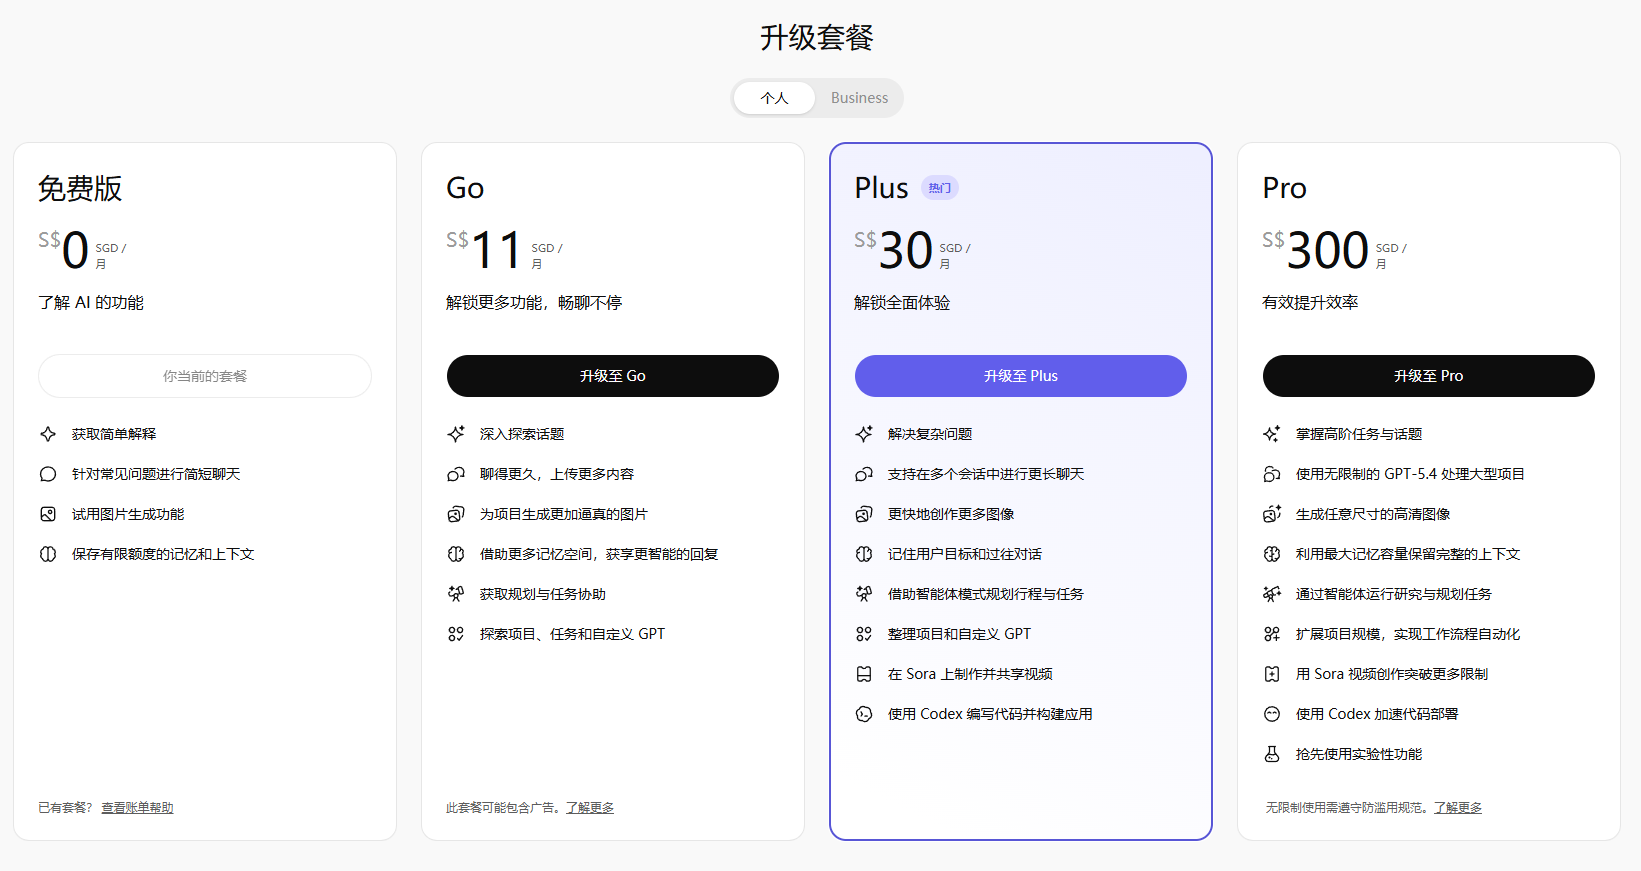Click 解锁更多功能，畅聊不停 description text
The image size is (1641, 871).
click(x=534, y=303)
